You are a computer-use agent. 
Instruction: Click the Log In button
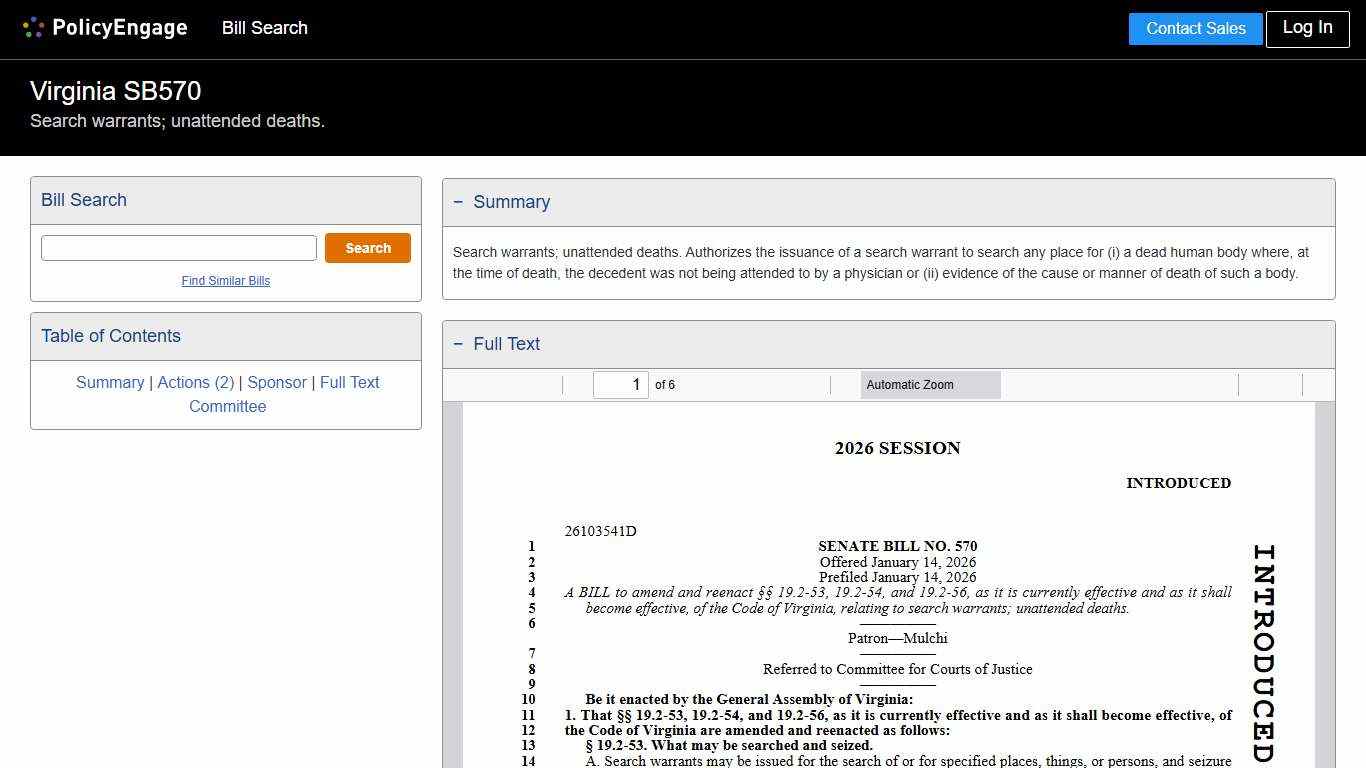coord(1307,29)
